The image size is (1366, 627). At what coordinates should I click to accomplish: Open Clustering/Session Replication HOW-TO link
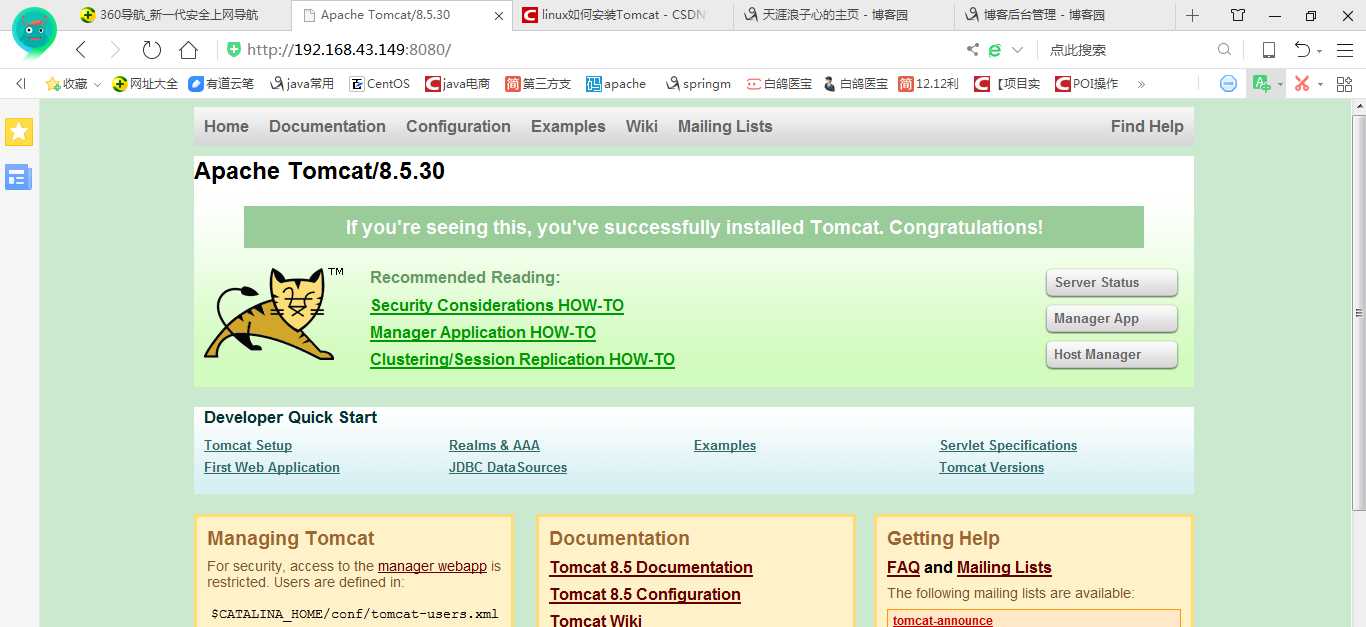point(522,359)
